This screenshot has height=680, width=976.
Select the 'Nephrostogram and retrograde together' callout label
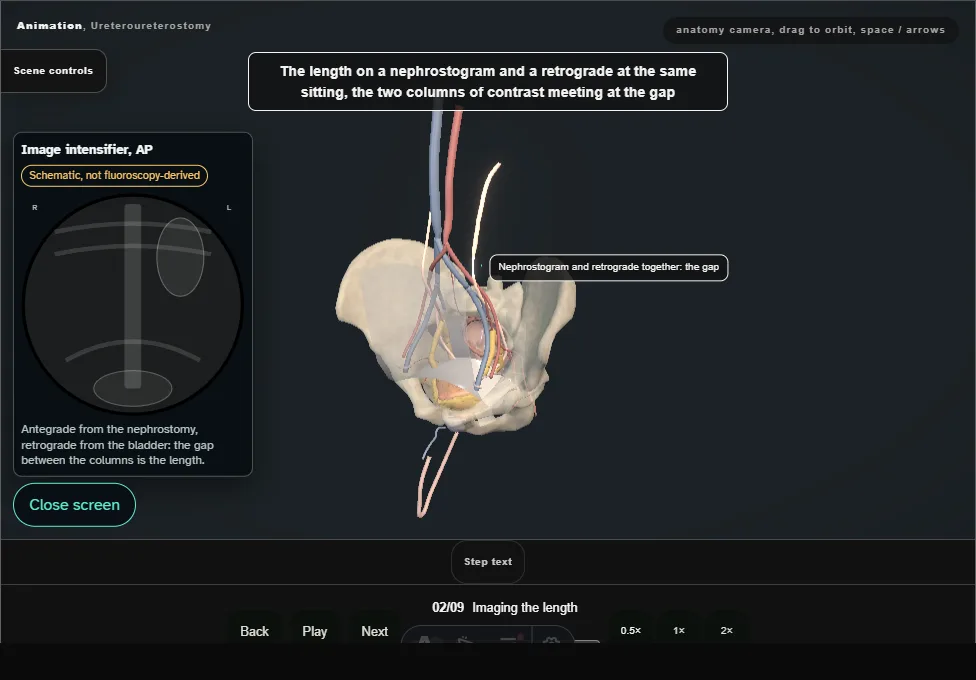609,267
